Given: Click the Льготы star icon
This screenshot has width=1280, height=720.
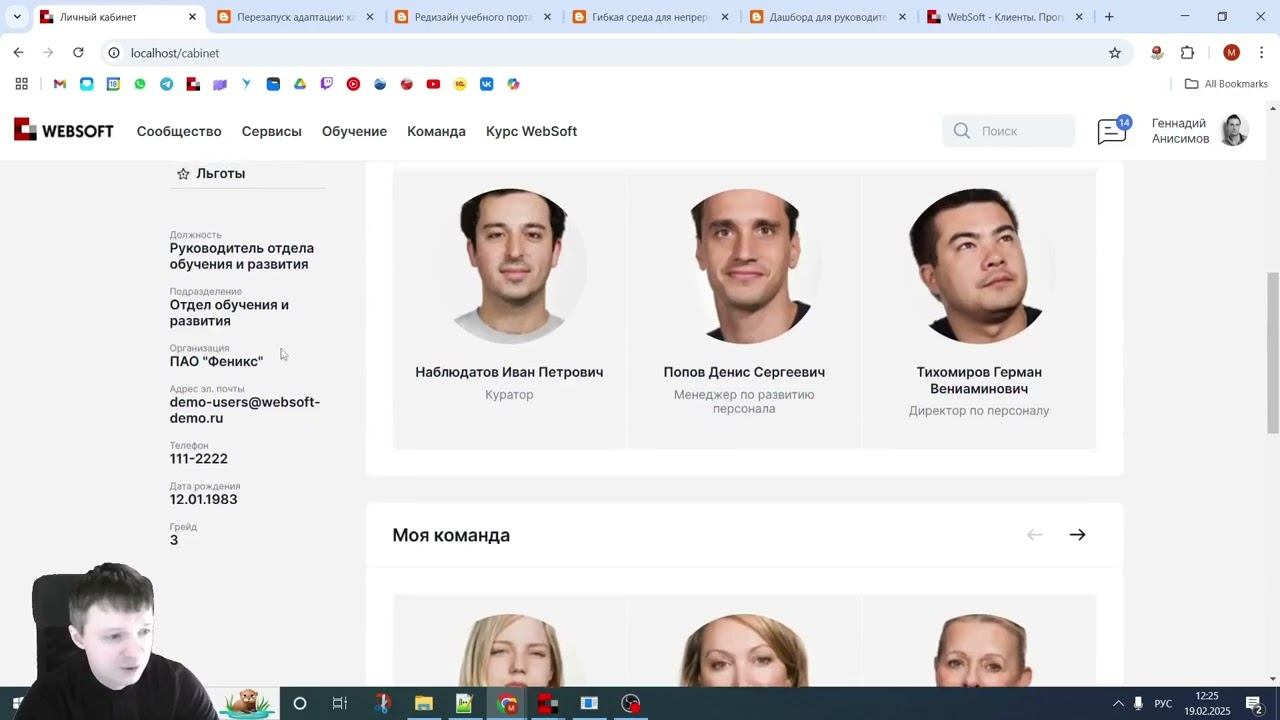Looking at the screenshot, I should pyautogui.click(x=183, y=174).
